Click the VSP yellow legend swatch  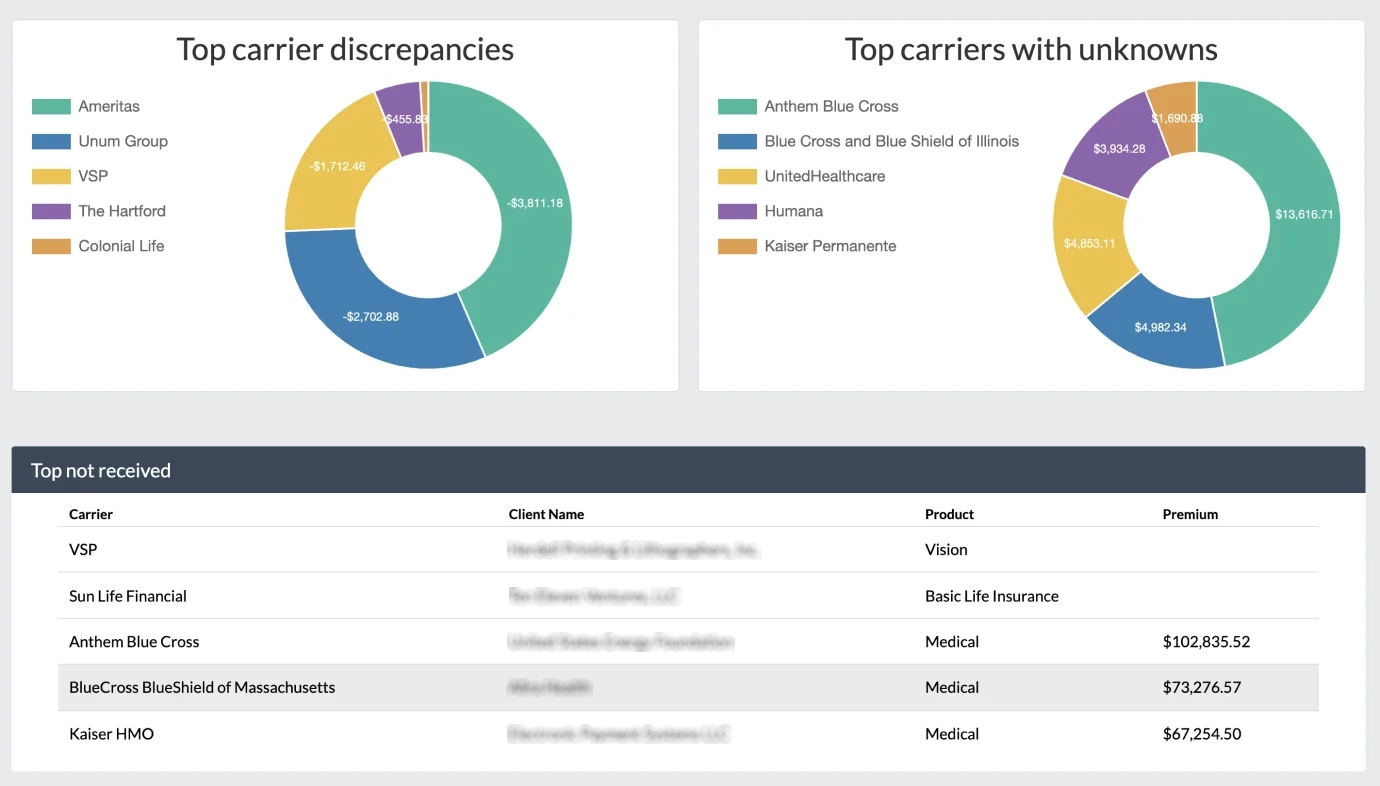[51, 176]
